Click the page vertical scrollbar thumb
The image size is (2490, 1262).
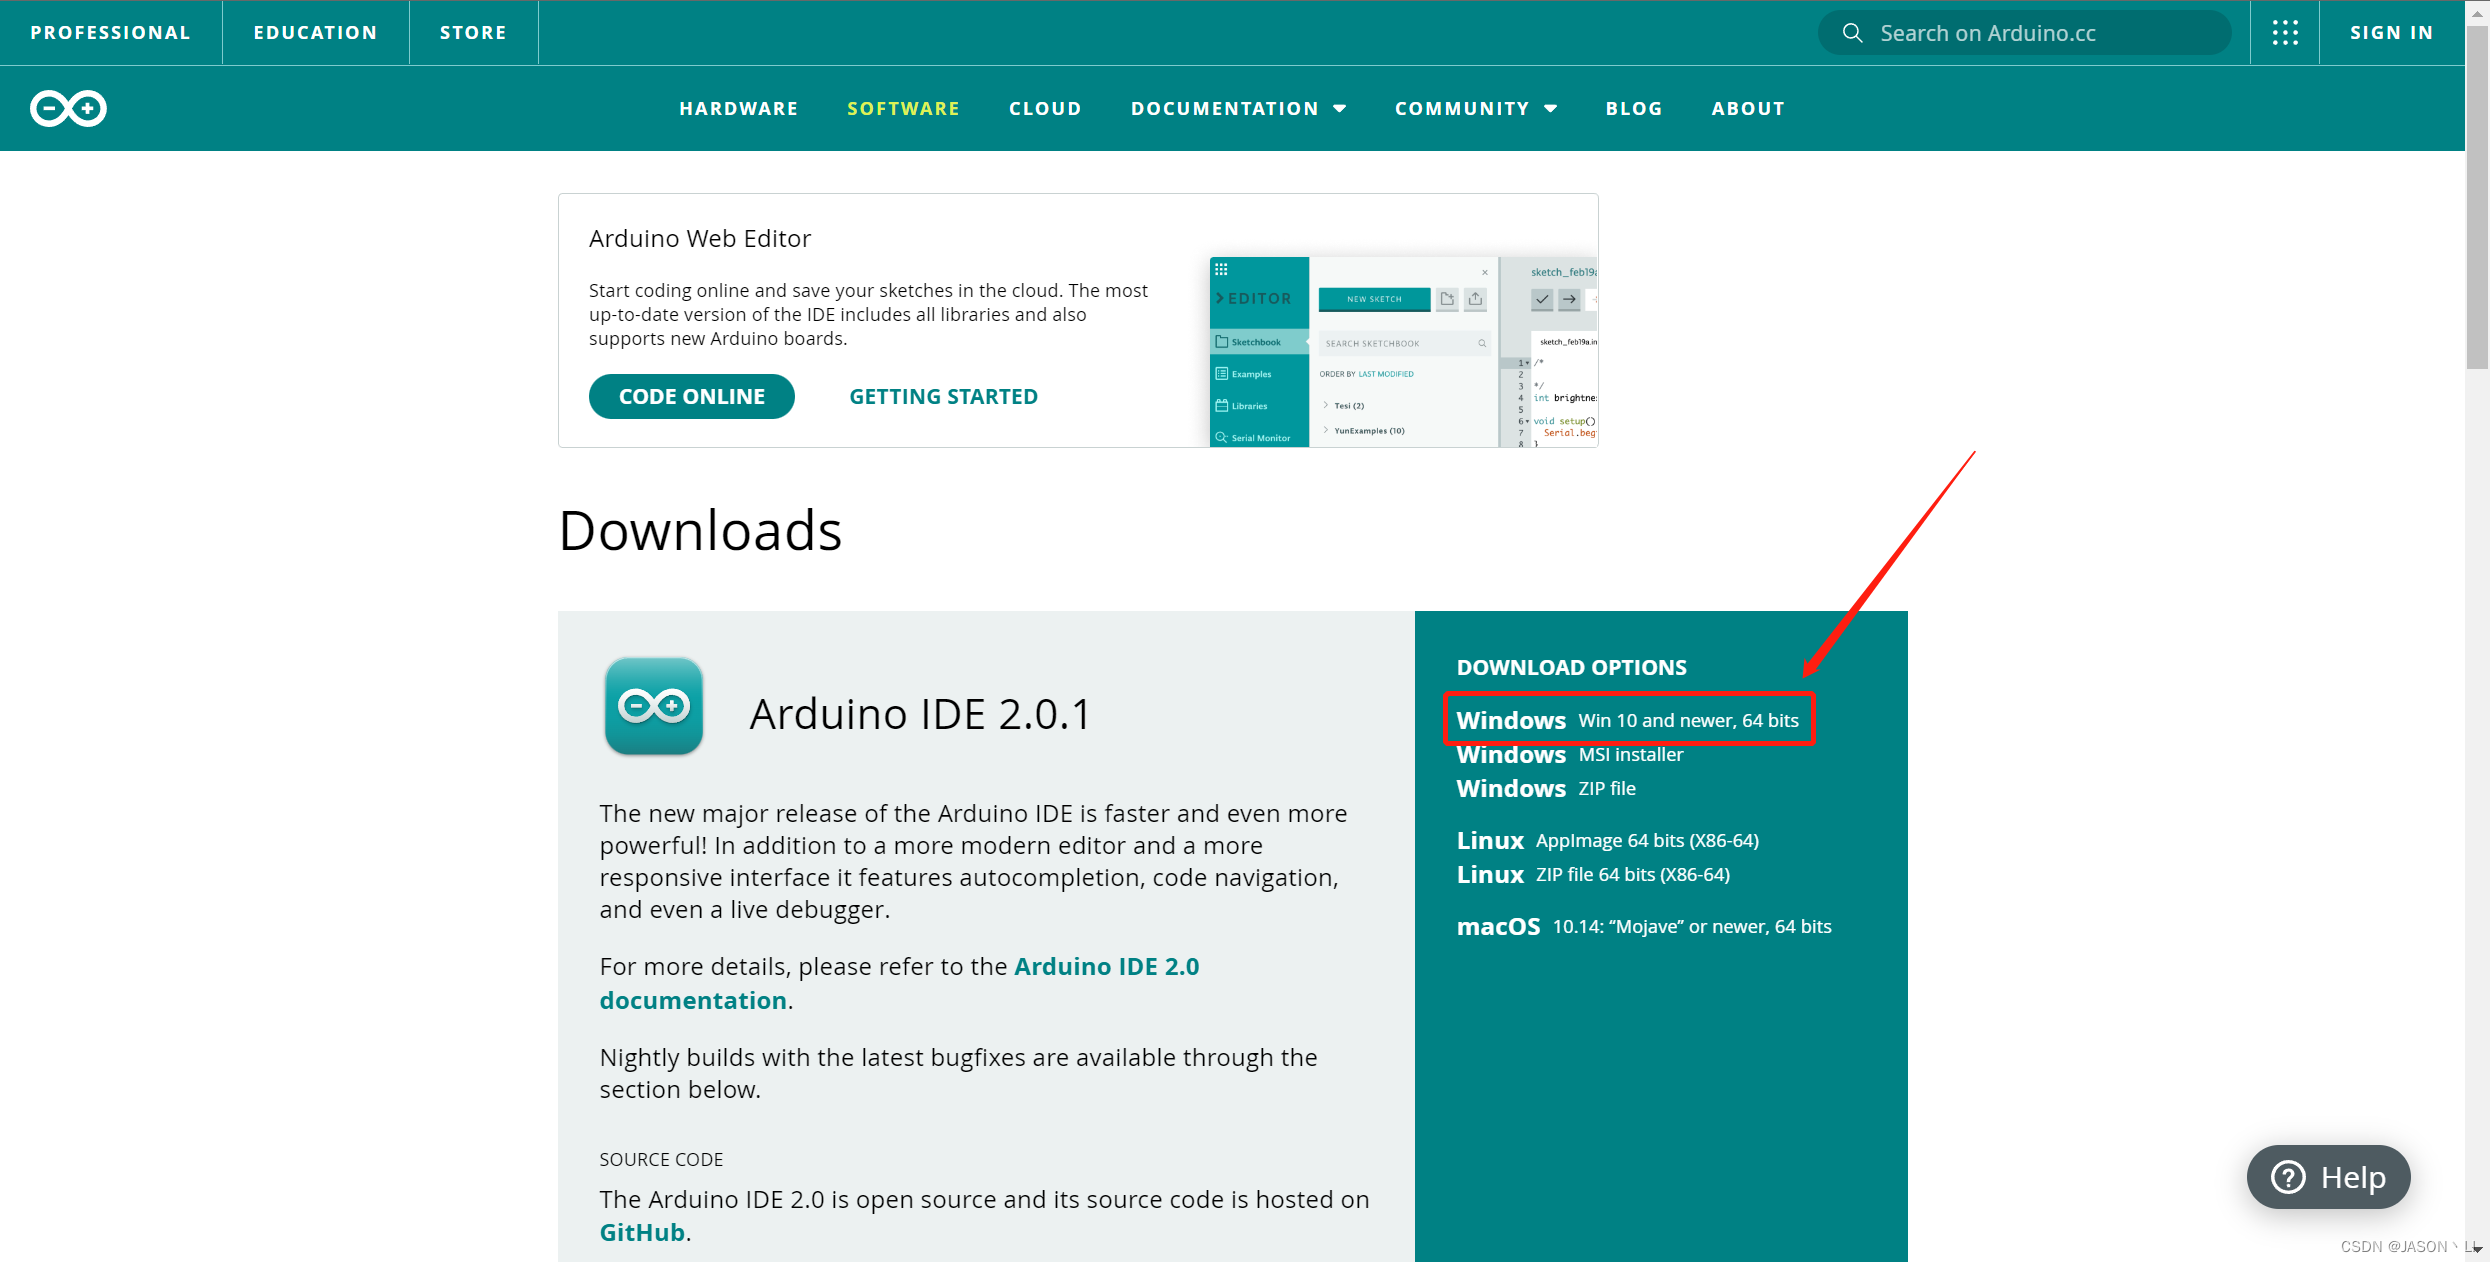[2476, 200]
